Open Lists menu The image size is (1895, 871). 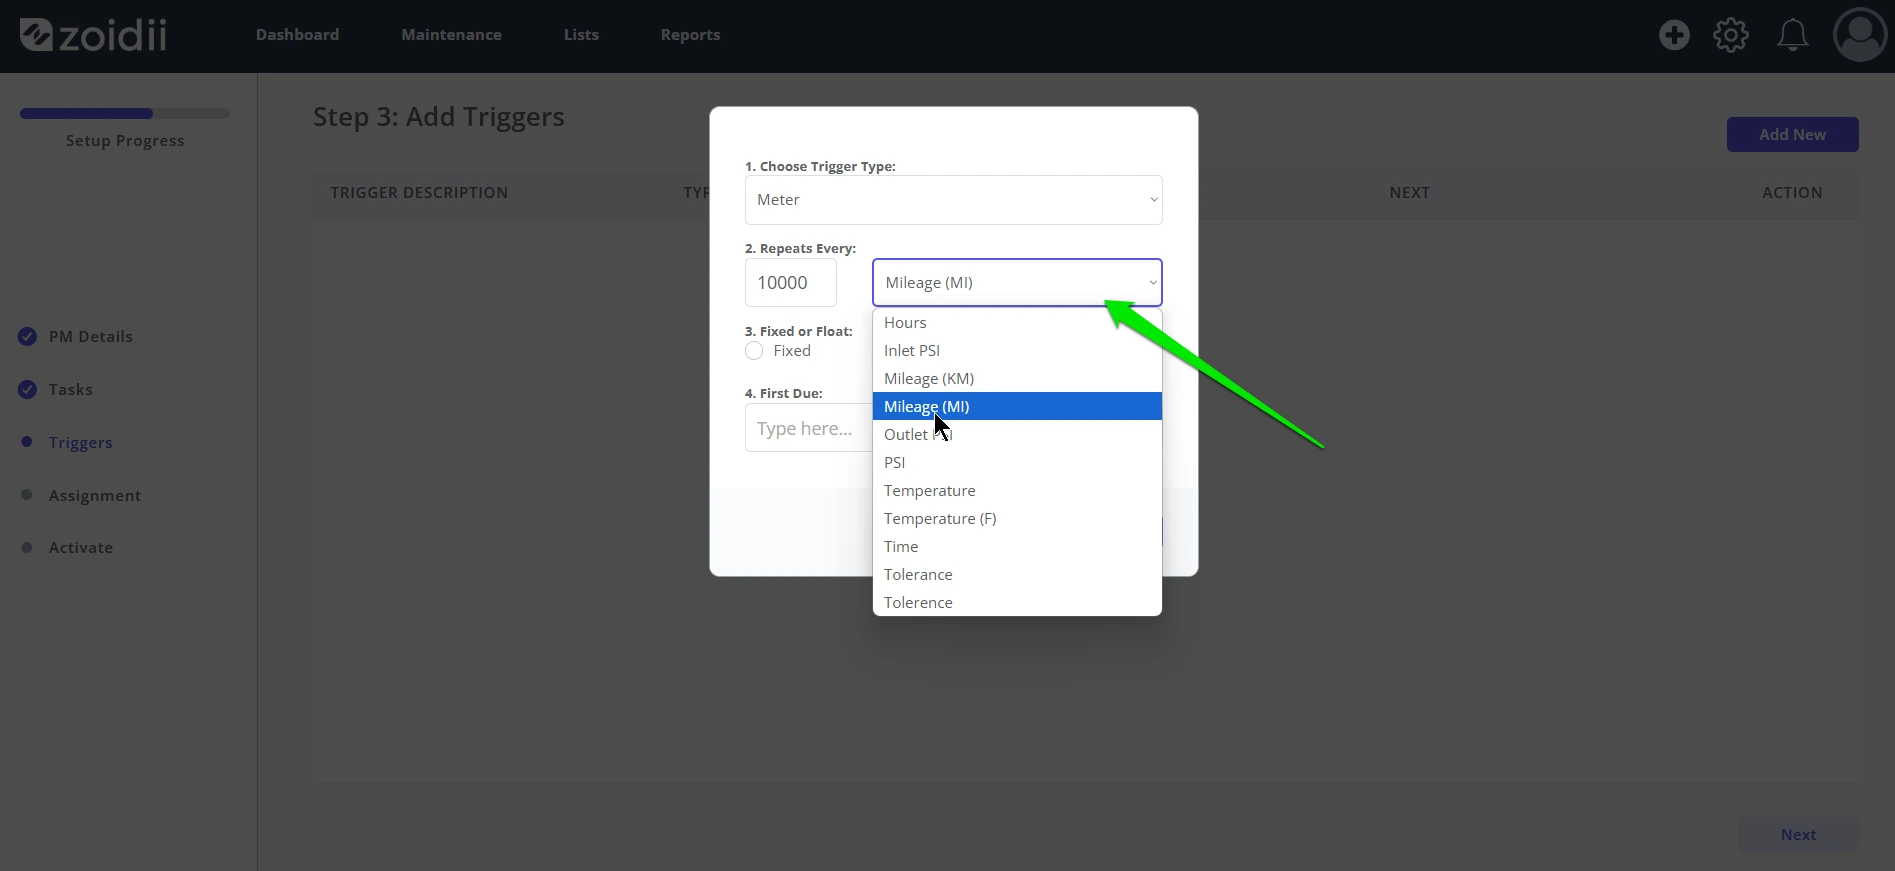[x=581, y=35]
